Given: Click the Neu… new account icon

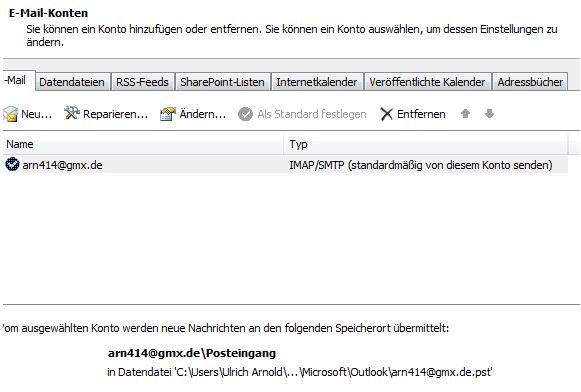Looking at the screenshot, I should pyautogui.click(x=10, y=114).
